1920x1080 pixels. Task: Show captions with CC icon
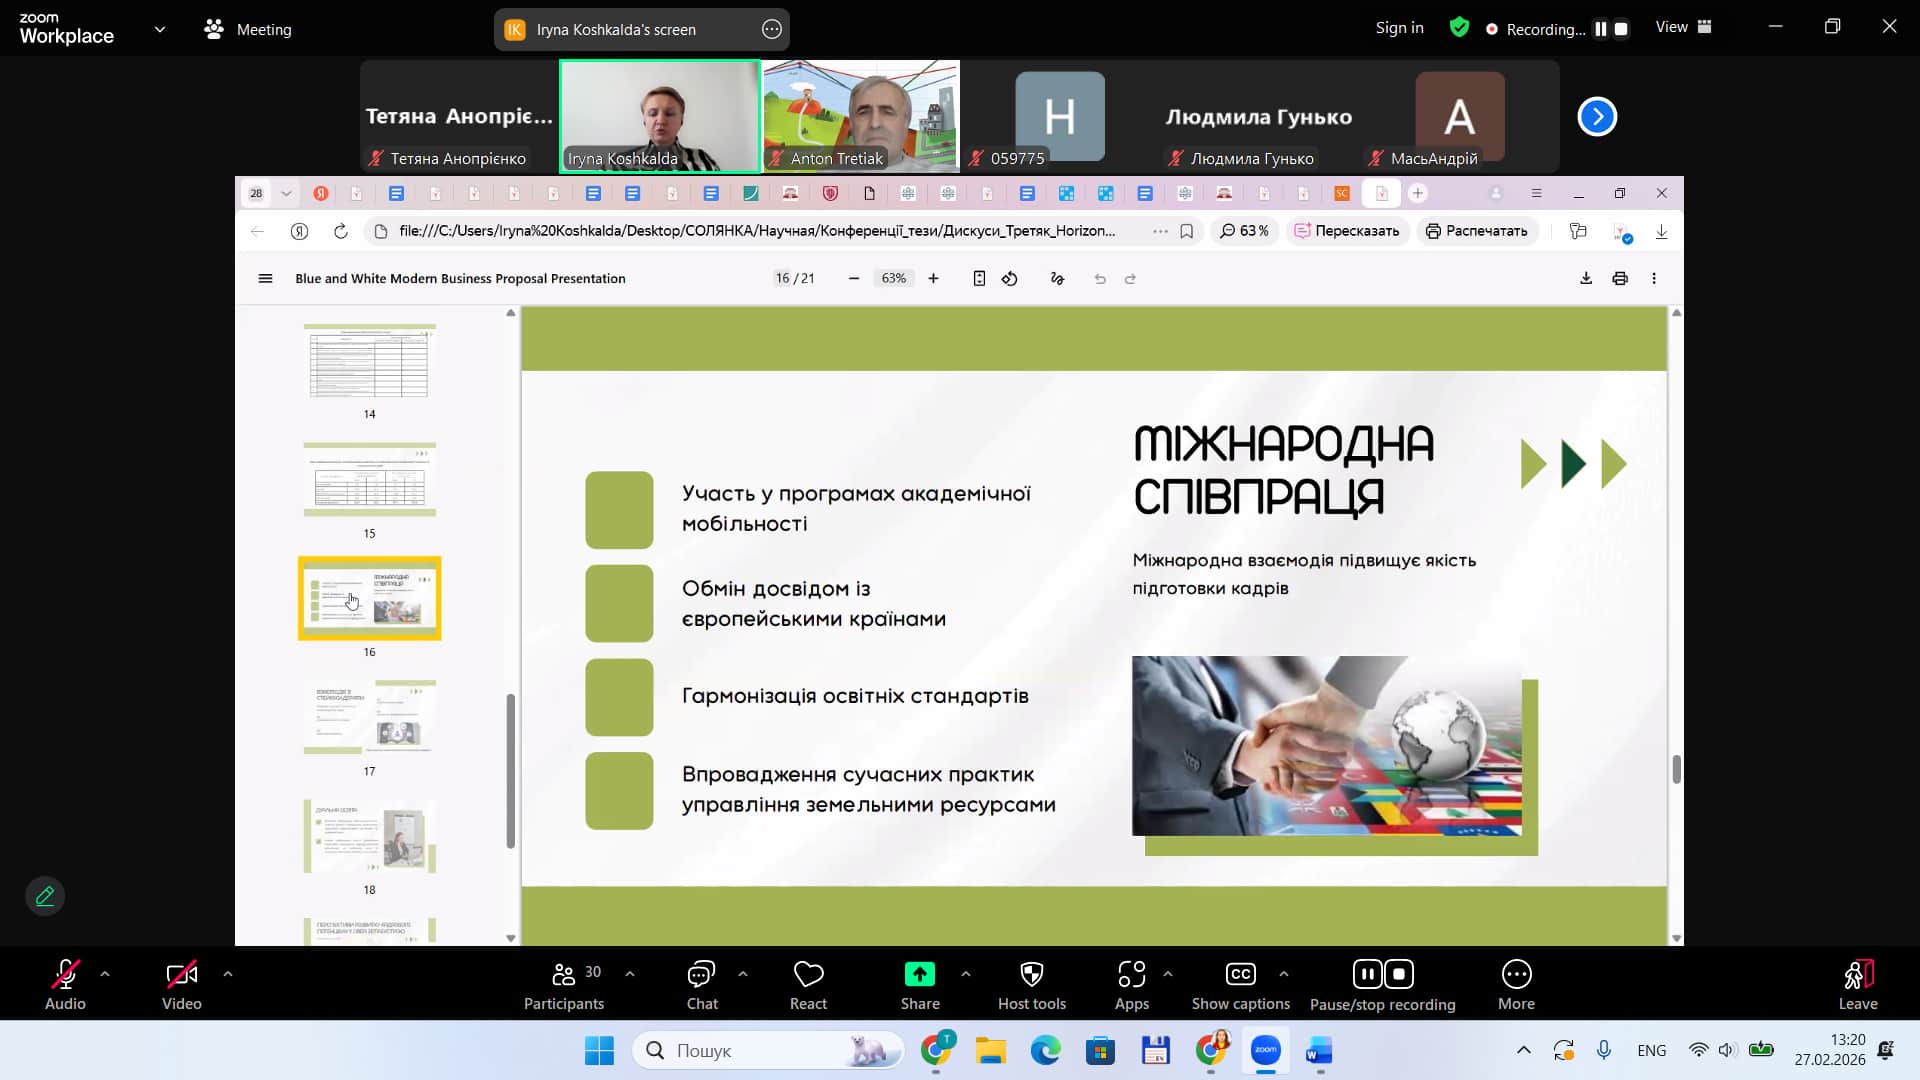[x=1240, y=975]
